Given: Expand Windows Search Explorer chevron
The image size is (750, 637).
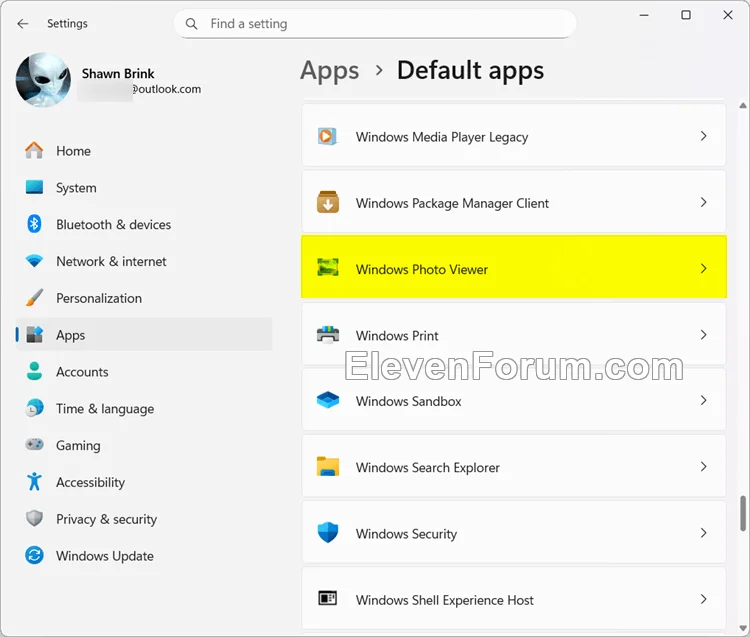Looking at the screenshot, I should click(x=704, y=467).
